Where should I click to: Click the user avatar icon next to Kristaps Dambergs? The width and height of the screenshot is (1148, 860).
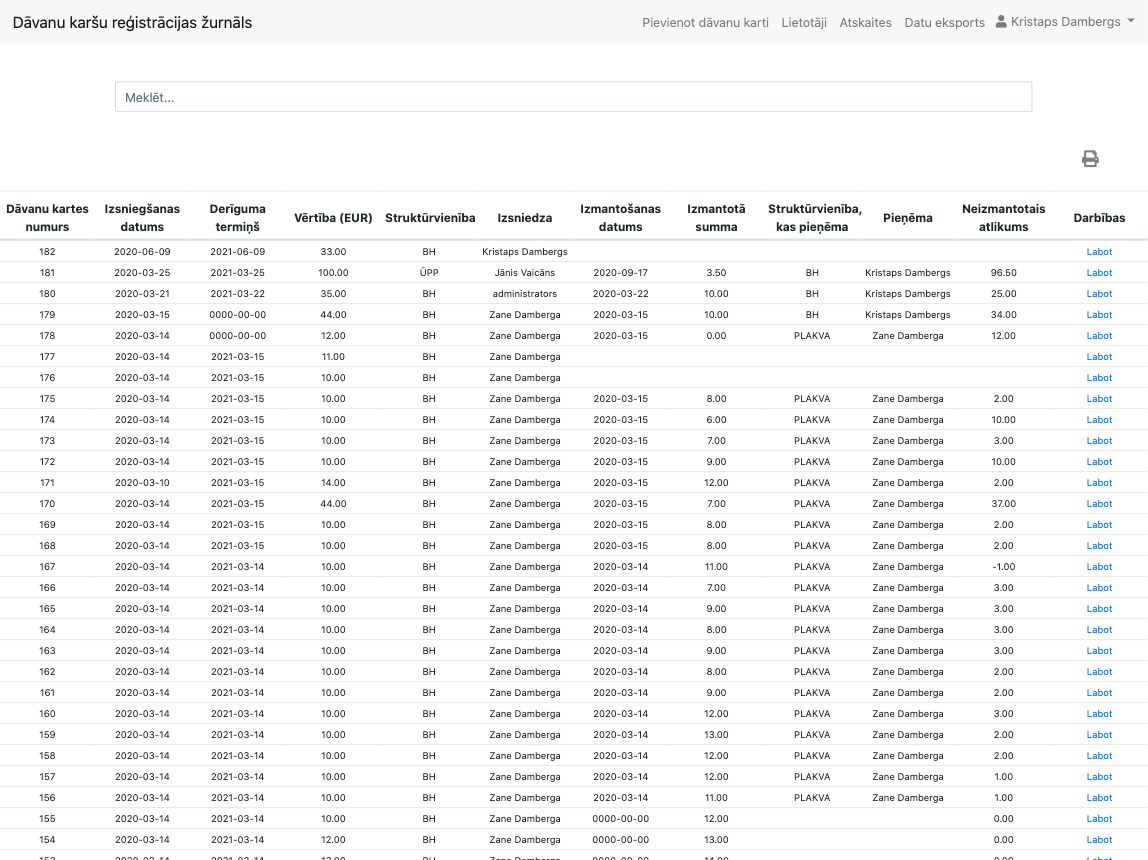pyautogui.click(x=1001, y=22)
